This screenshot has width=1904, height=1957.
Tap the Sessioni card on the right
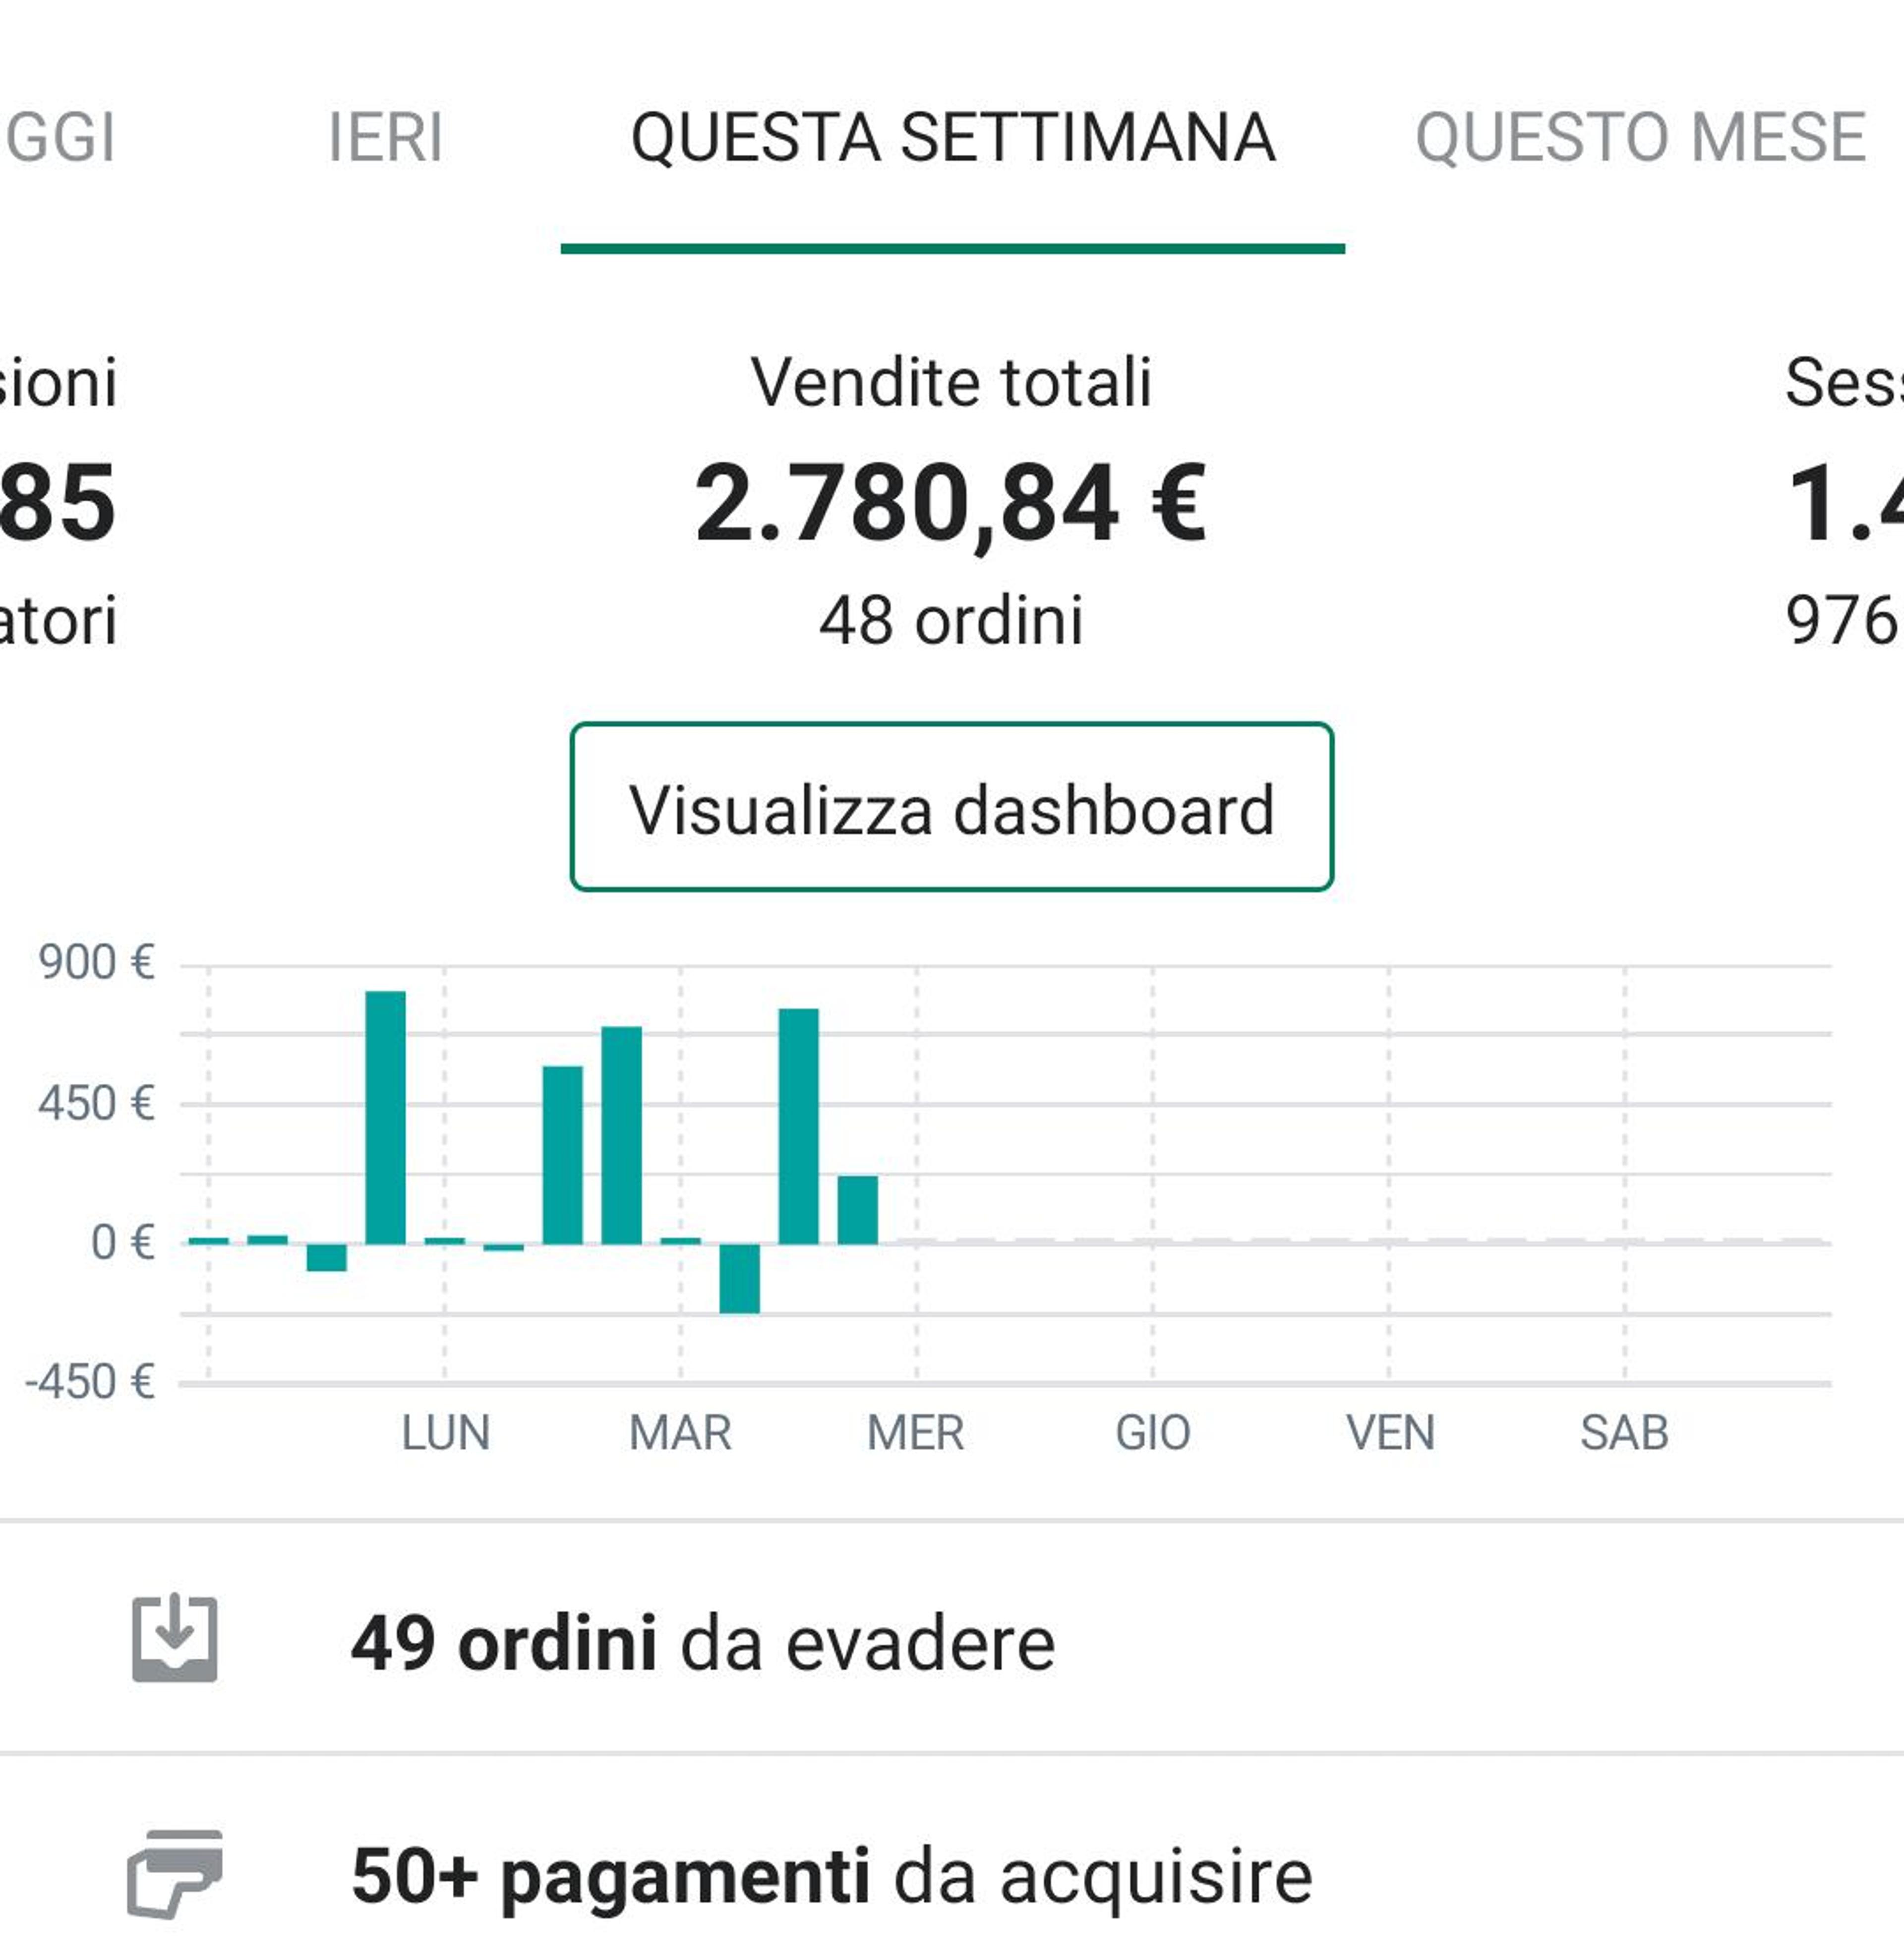point(1844,500)
